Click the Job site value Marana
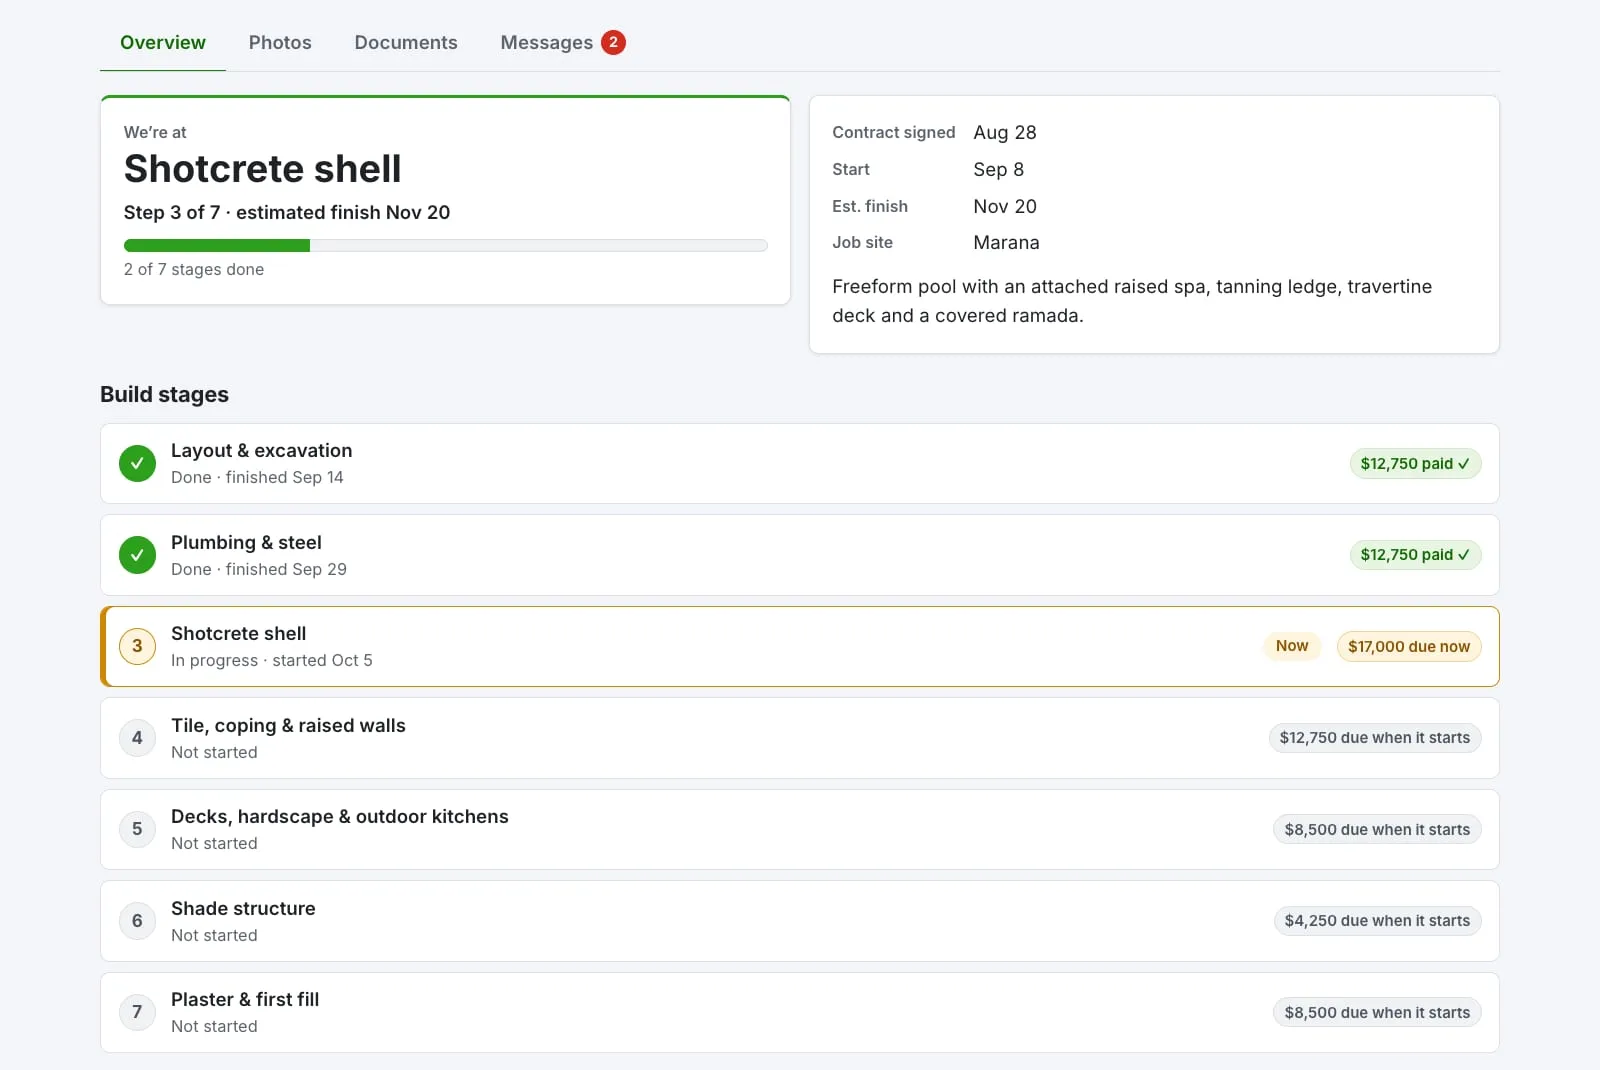This screenshot has width=1600, height=1070. point(1006,243)
